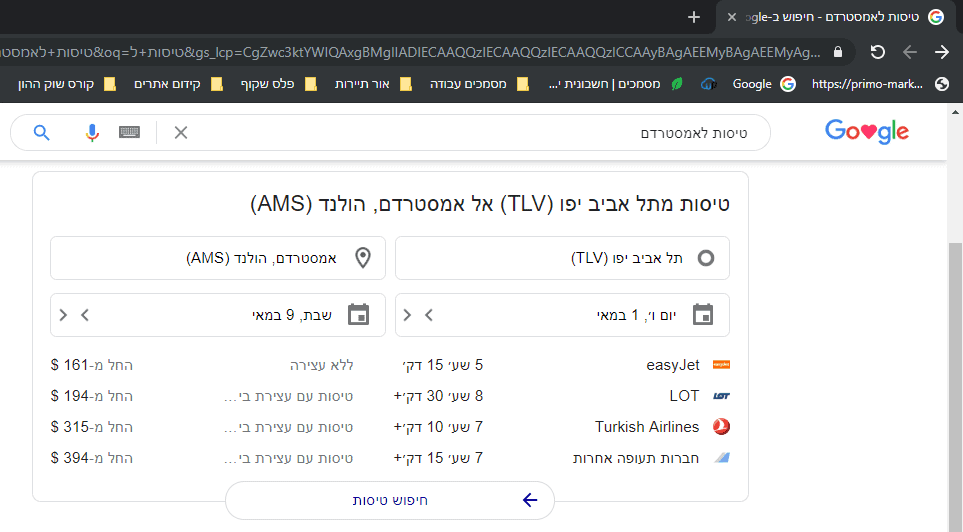This screenshot has height=532, width=963.
Task: Clear the search query with the X icon
Action: pyautogui.click(x=181, y=133)
